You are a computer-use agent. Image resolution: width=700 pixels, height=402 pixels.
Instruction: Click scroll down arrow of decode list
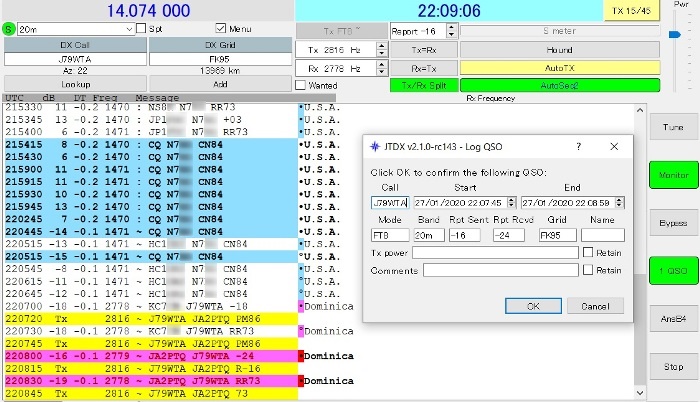(640, 393)
